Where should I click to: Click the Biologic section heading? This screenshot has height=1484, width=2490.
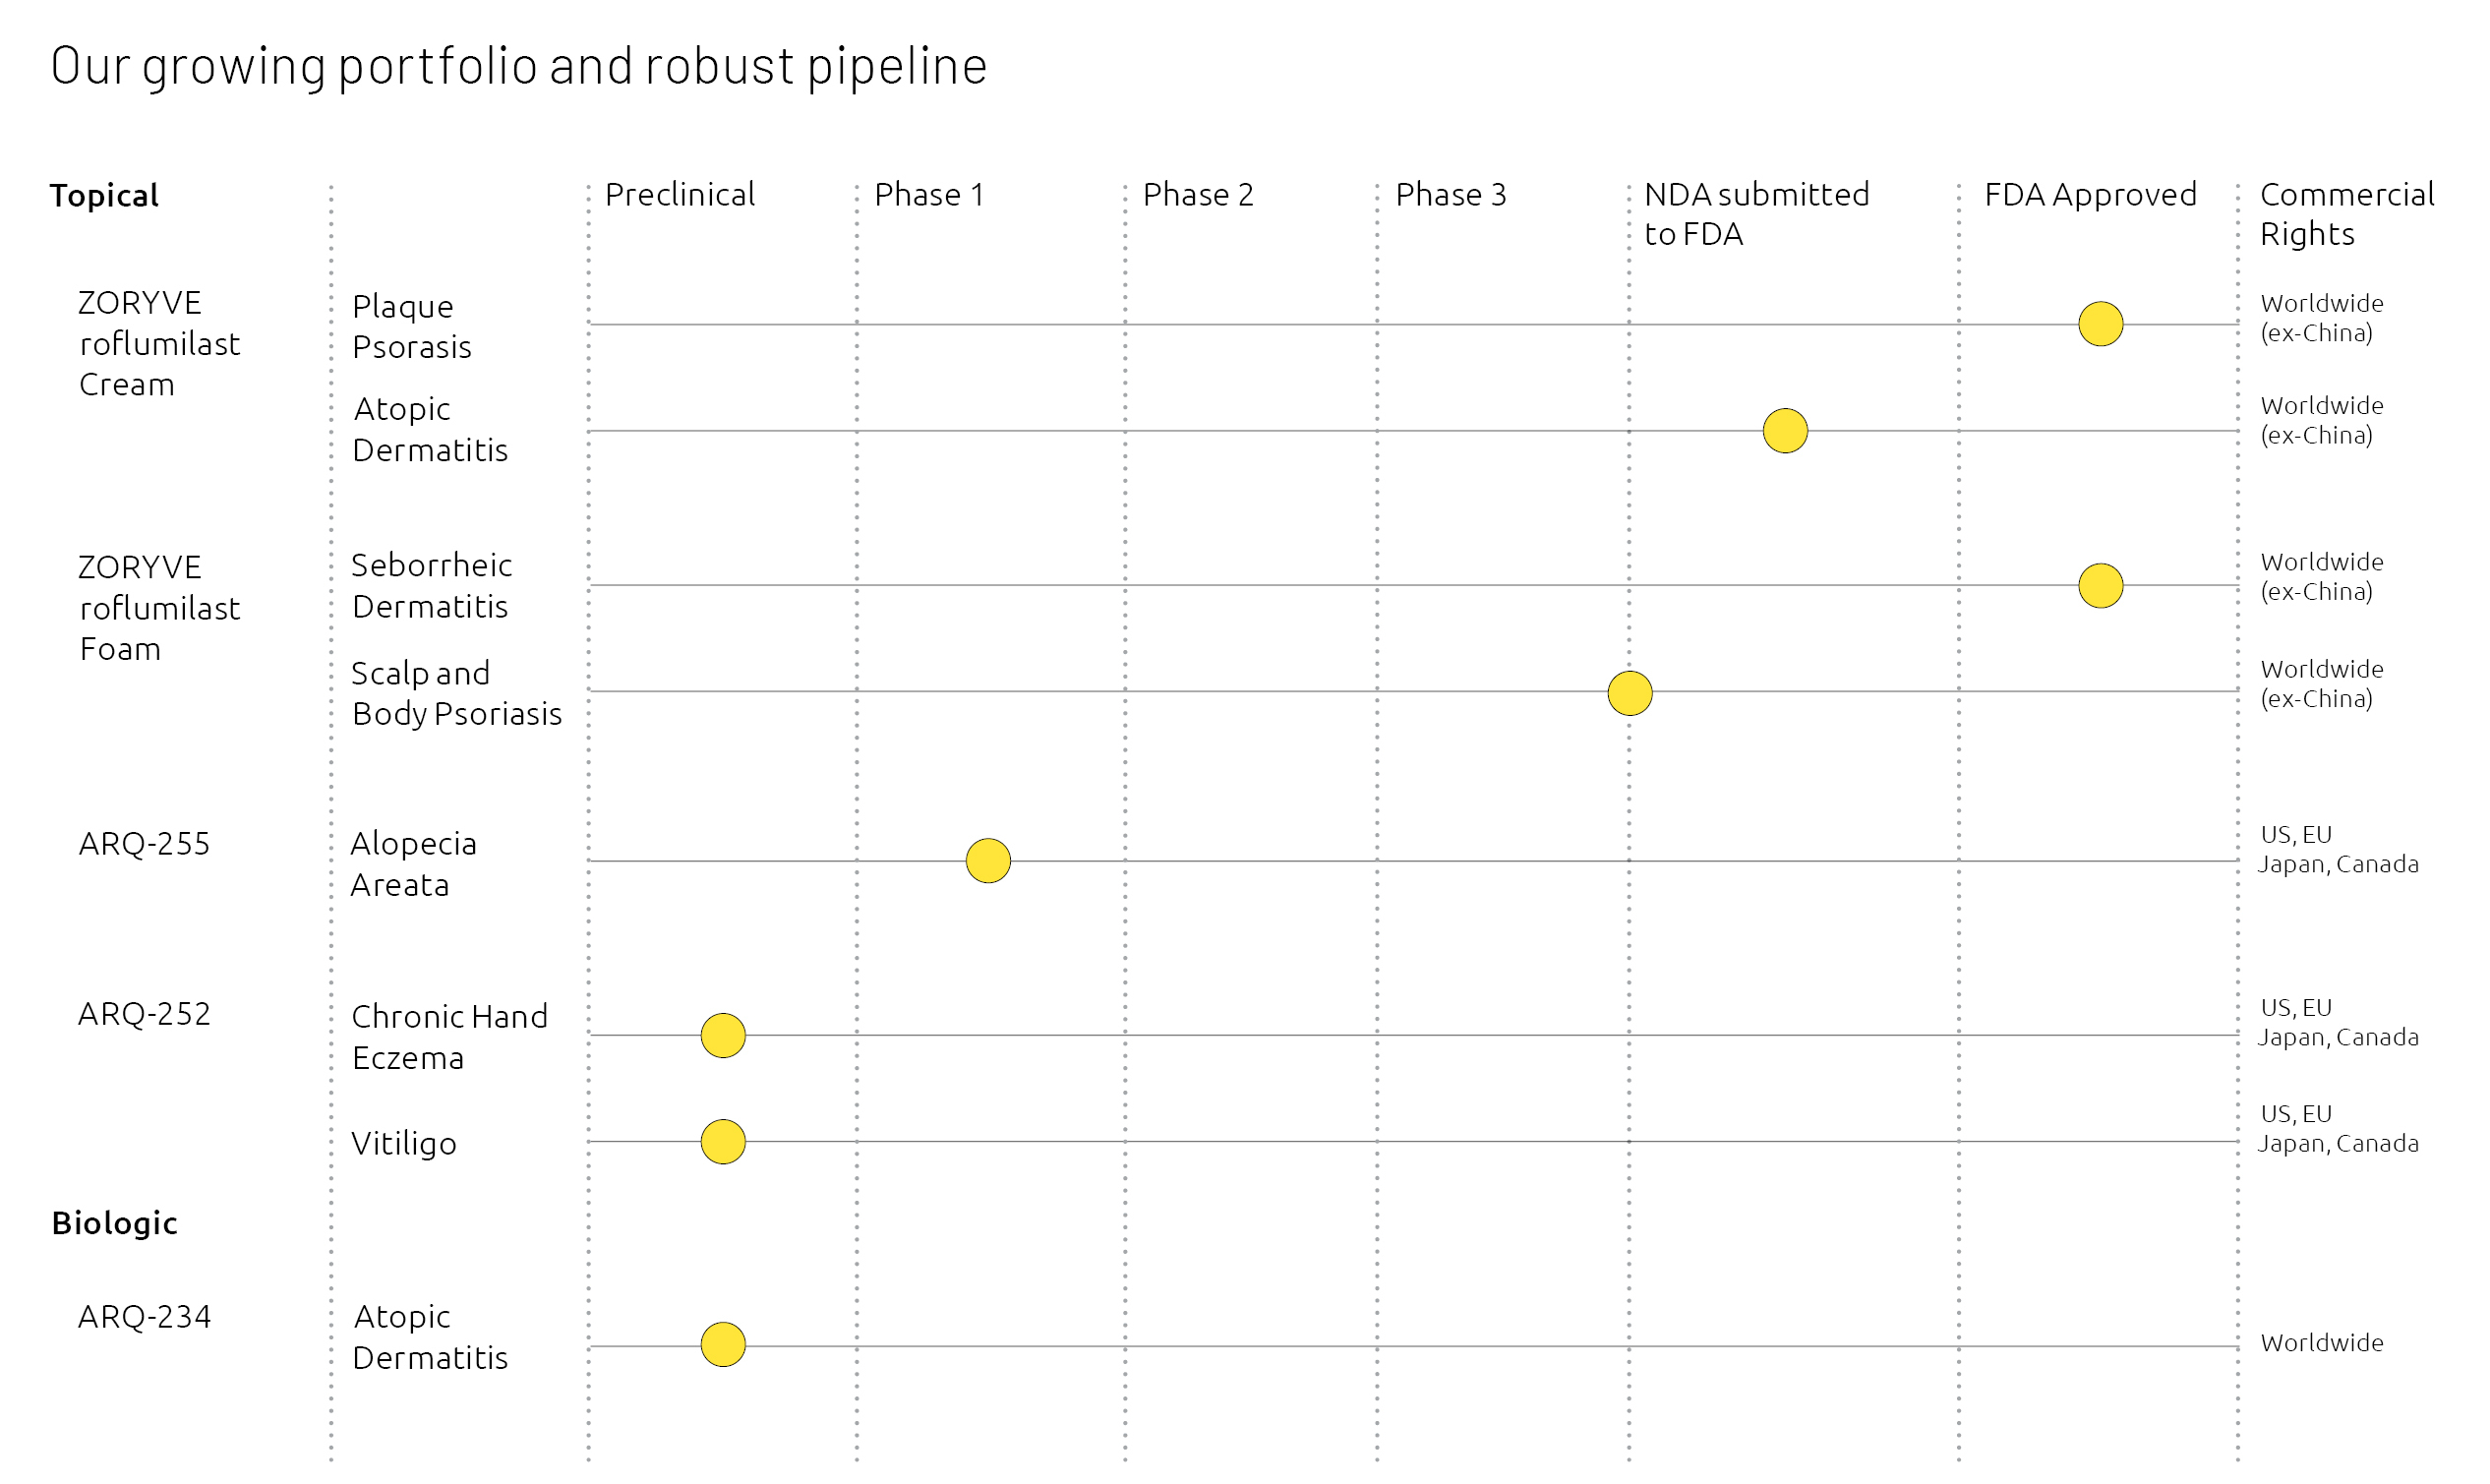click(x=115, y=1224)
